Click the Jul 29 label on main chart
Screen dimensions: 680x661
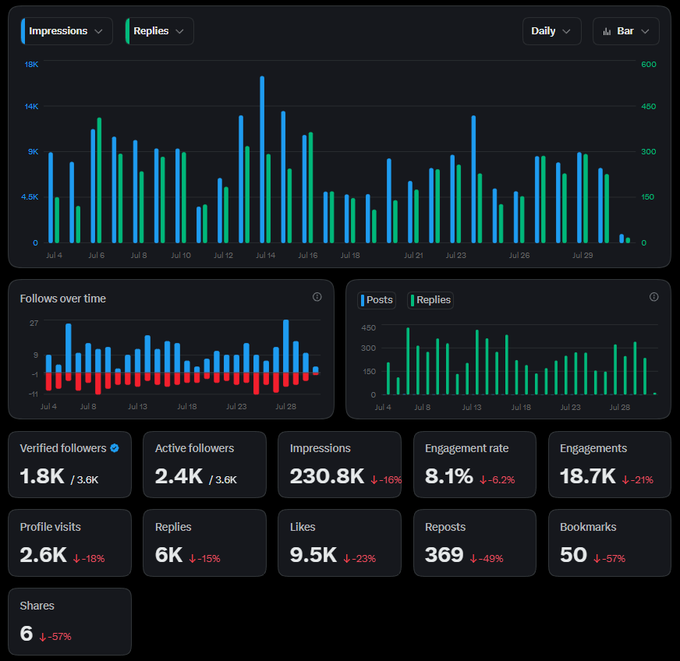(x=582, y=255)
